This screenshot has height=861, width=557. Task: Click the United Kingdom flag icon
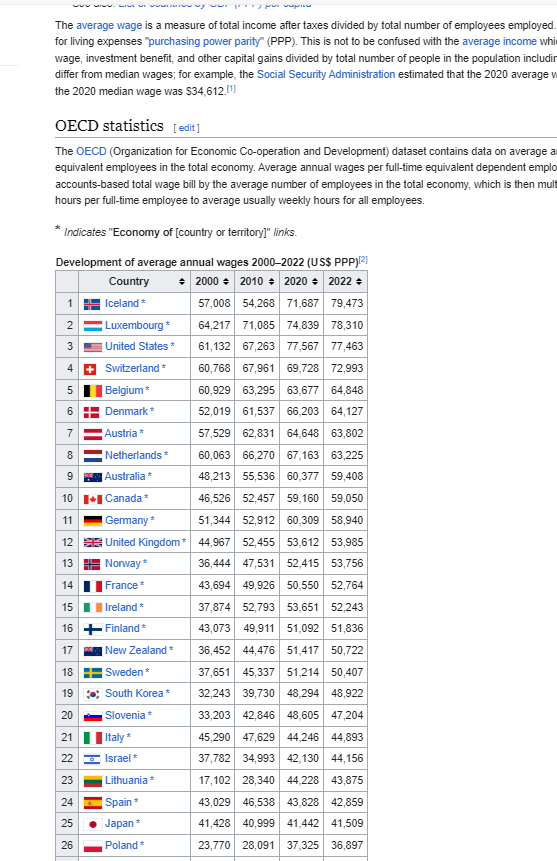(x=92, y=543)
